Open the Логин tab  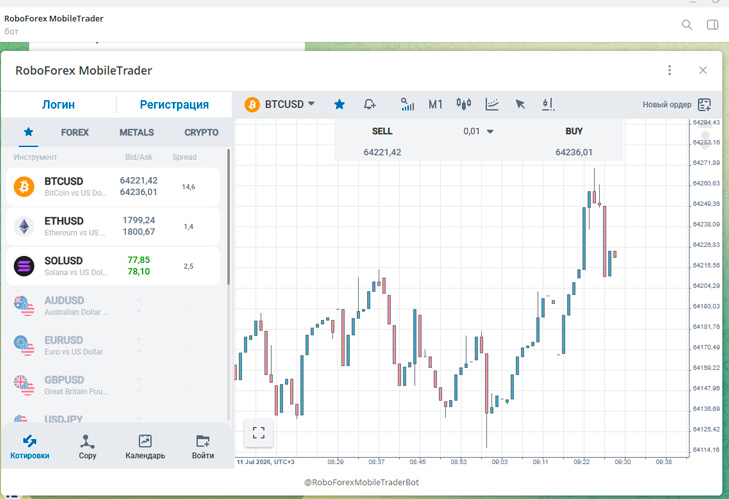(58, 104)
